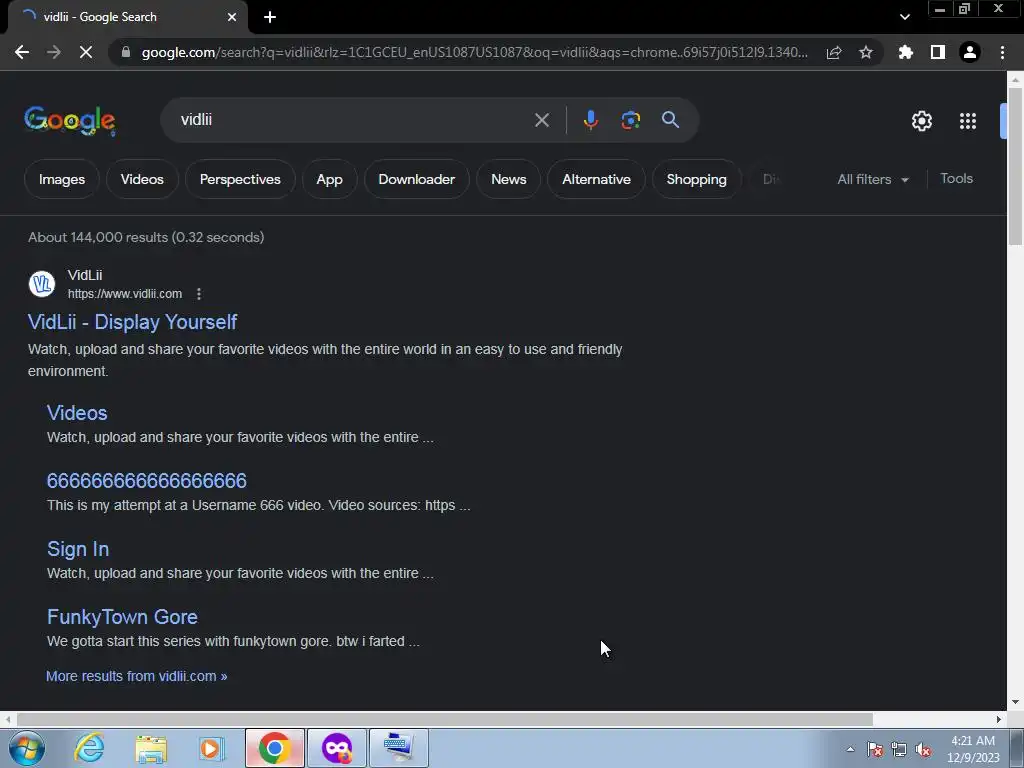Open Google quick settings gear

(x=921, y=121)
